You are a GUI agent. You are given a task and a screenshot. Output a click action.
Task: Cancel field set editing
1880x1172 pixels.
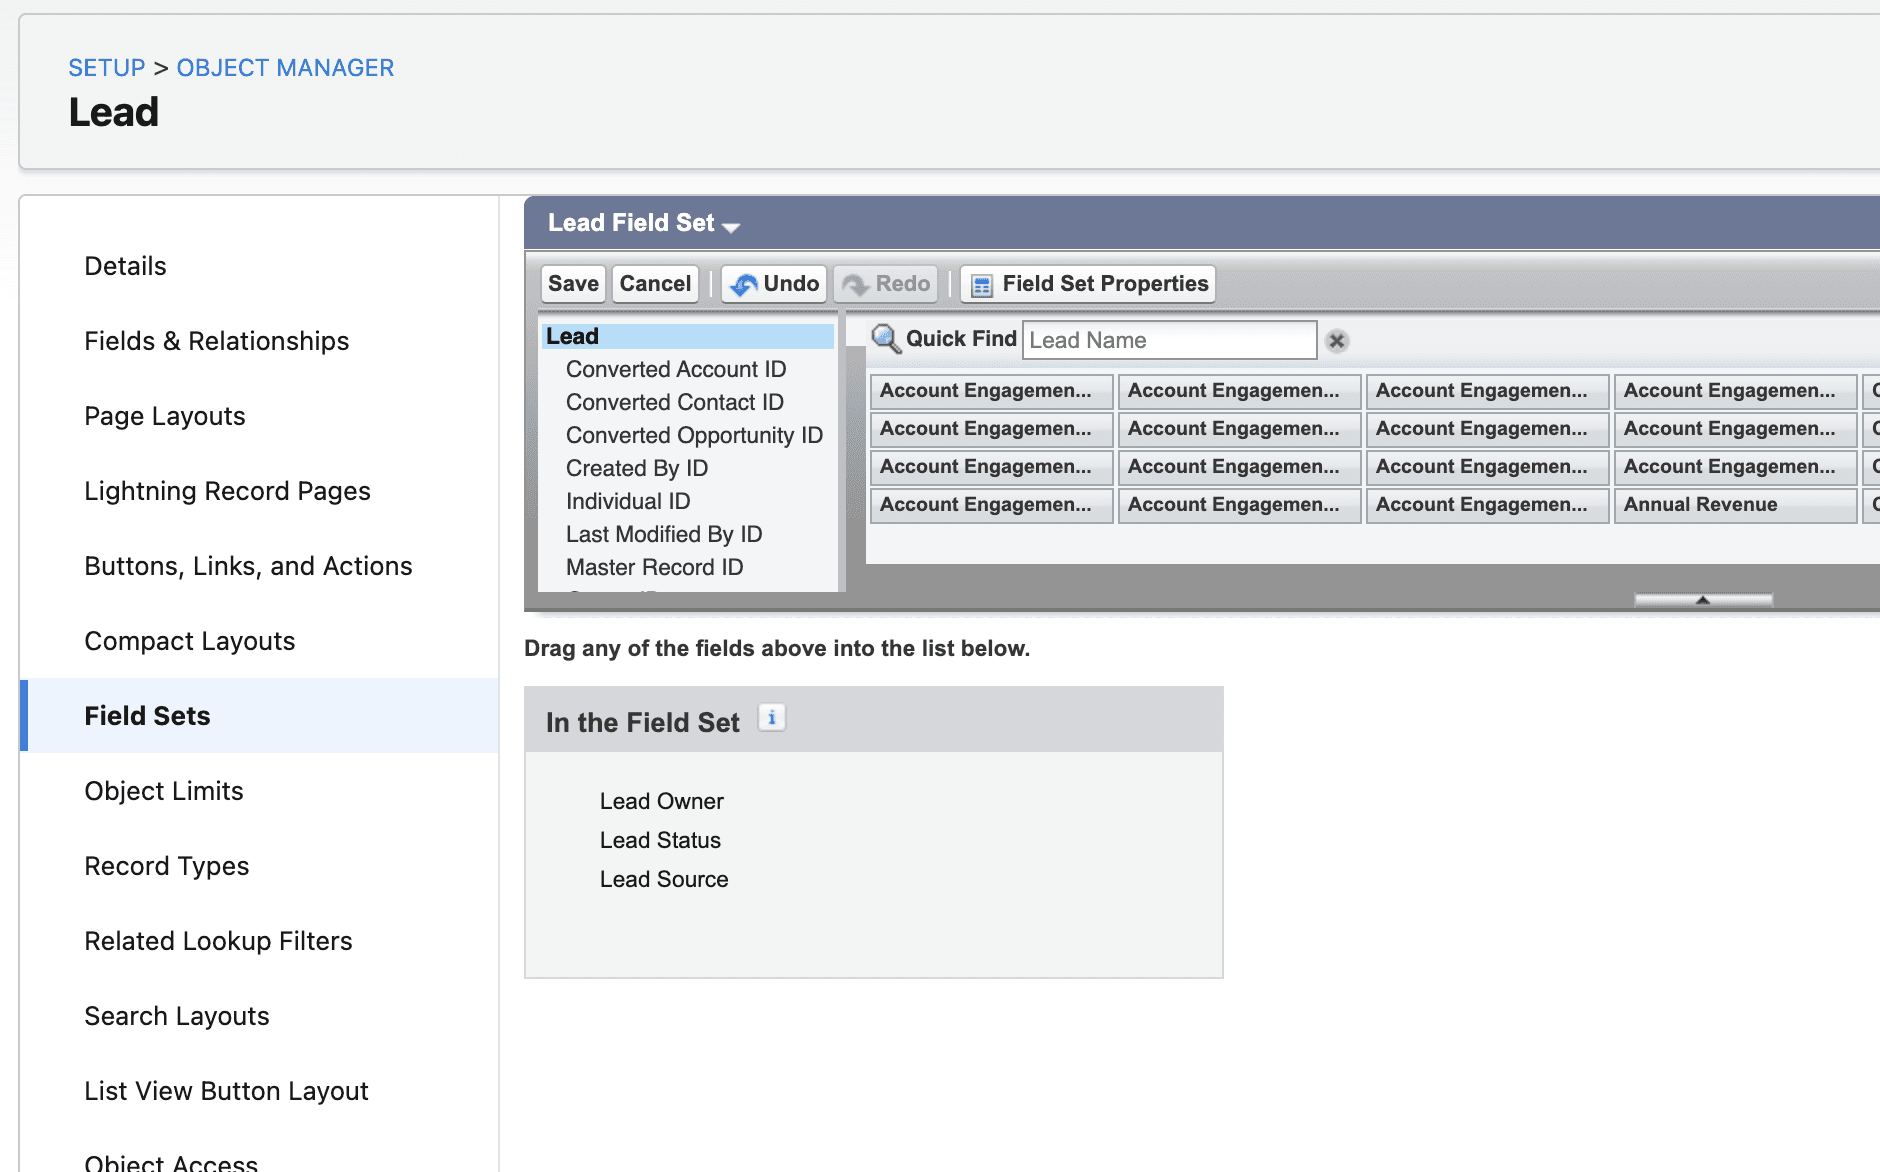click(655, 284)
